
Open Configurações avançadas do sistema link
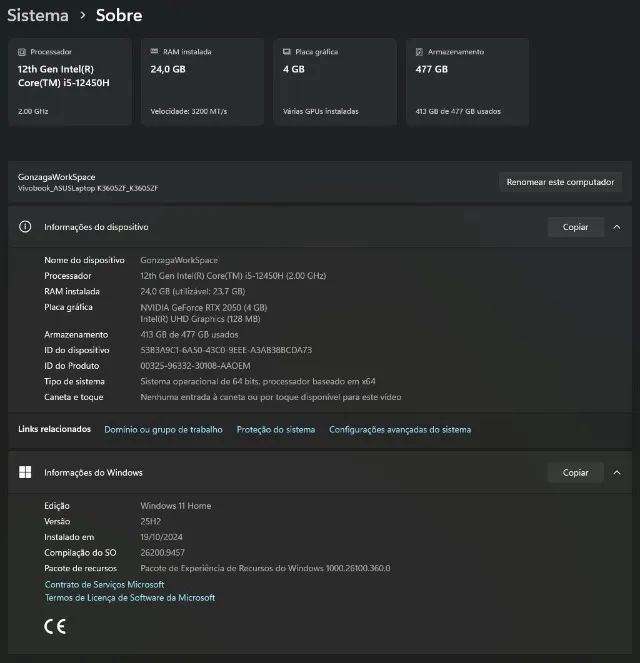(400, 430)
